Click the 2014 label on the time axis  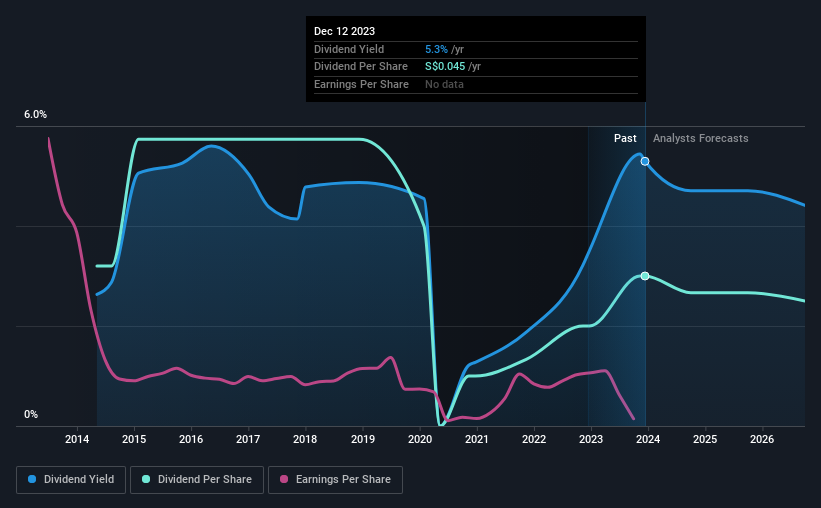(77, 439)
